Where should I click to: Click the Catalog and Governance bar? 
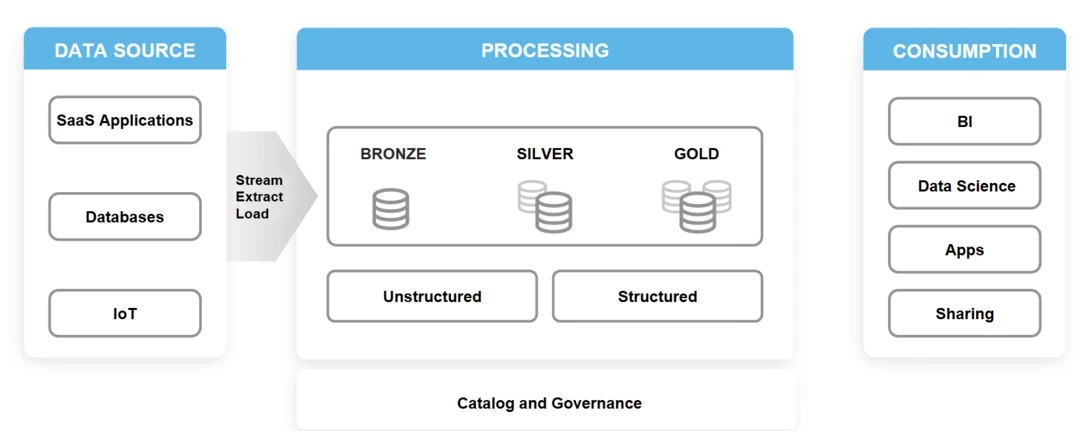tap(549, 403)
